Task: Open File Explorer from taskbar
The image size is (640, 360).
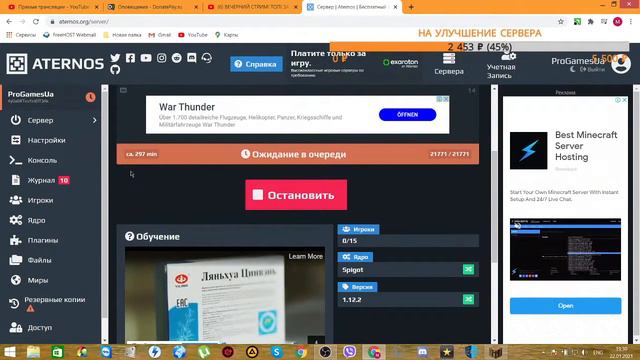Action: [x=33, y=352]
